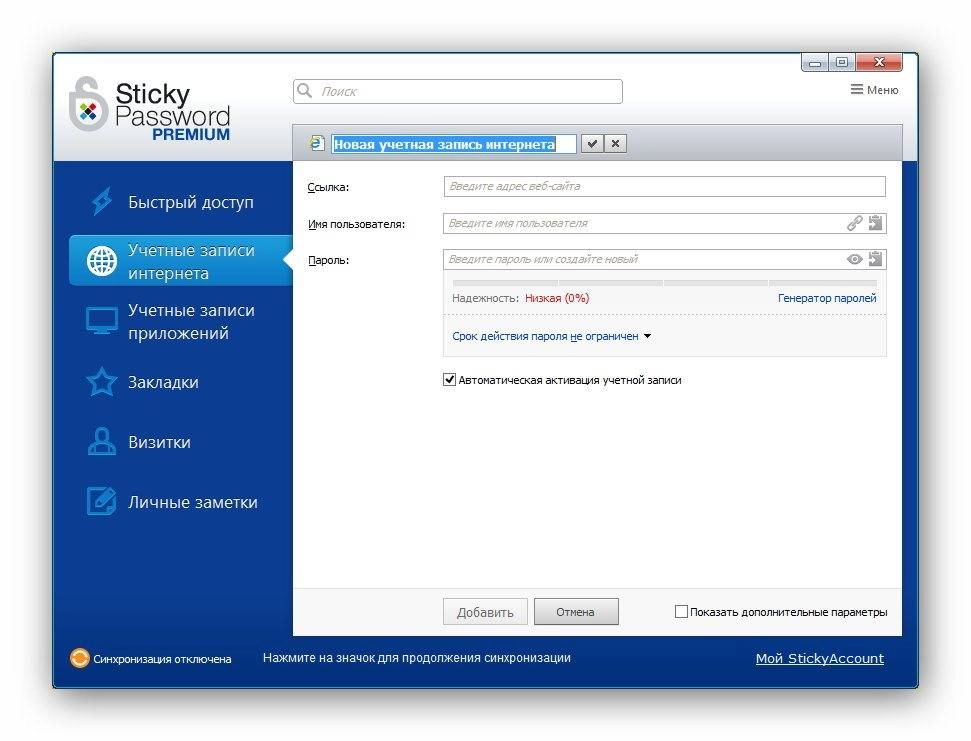Open the hamburger Меню icon

coord(857,90)
